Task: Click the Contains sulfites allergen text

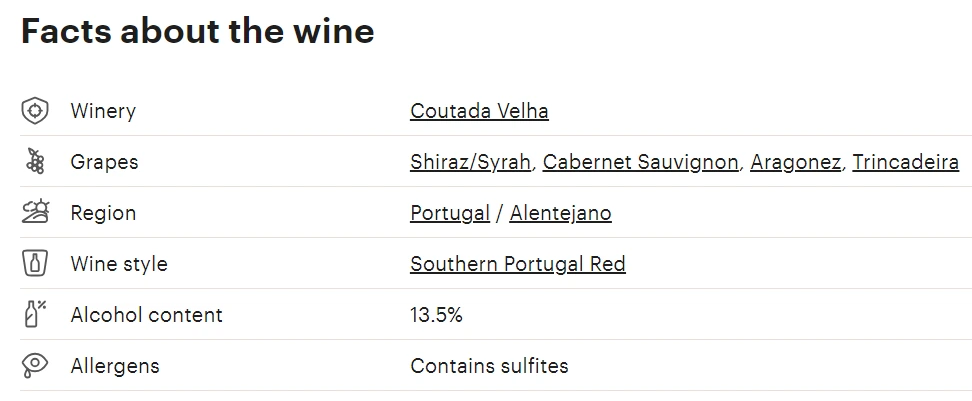Action: (489, 366)
